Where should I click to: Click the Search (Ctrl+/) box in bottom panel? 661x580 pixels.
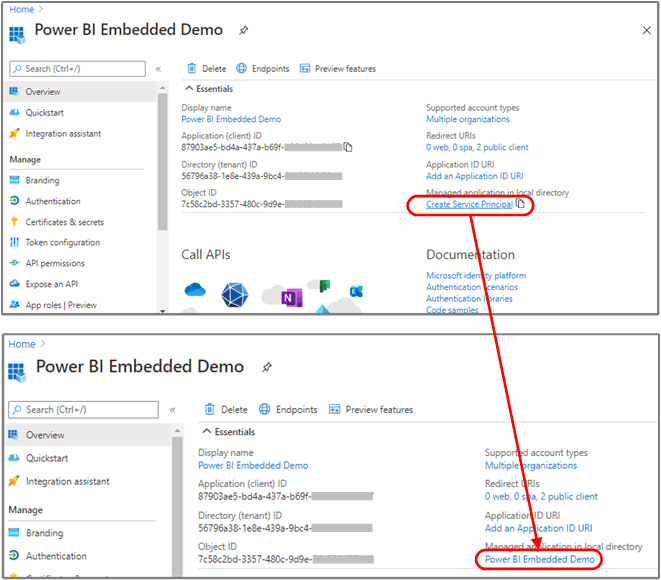point(83,410)
